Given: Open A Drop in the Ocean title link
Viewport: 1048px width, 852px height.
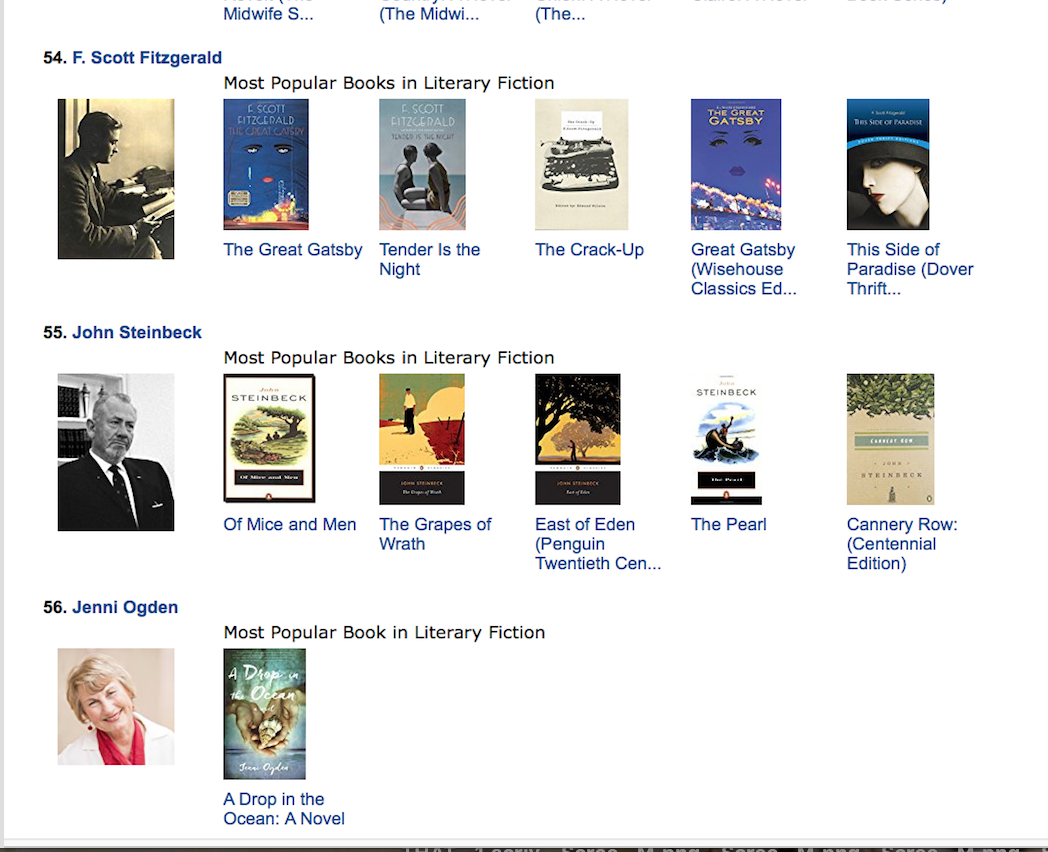Looking at the screenshot, I should 284,809.
